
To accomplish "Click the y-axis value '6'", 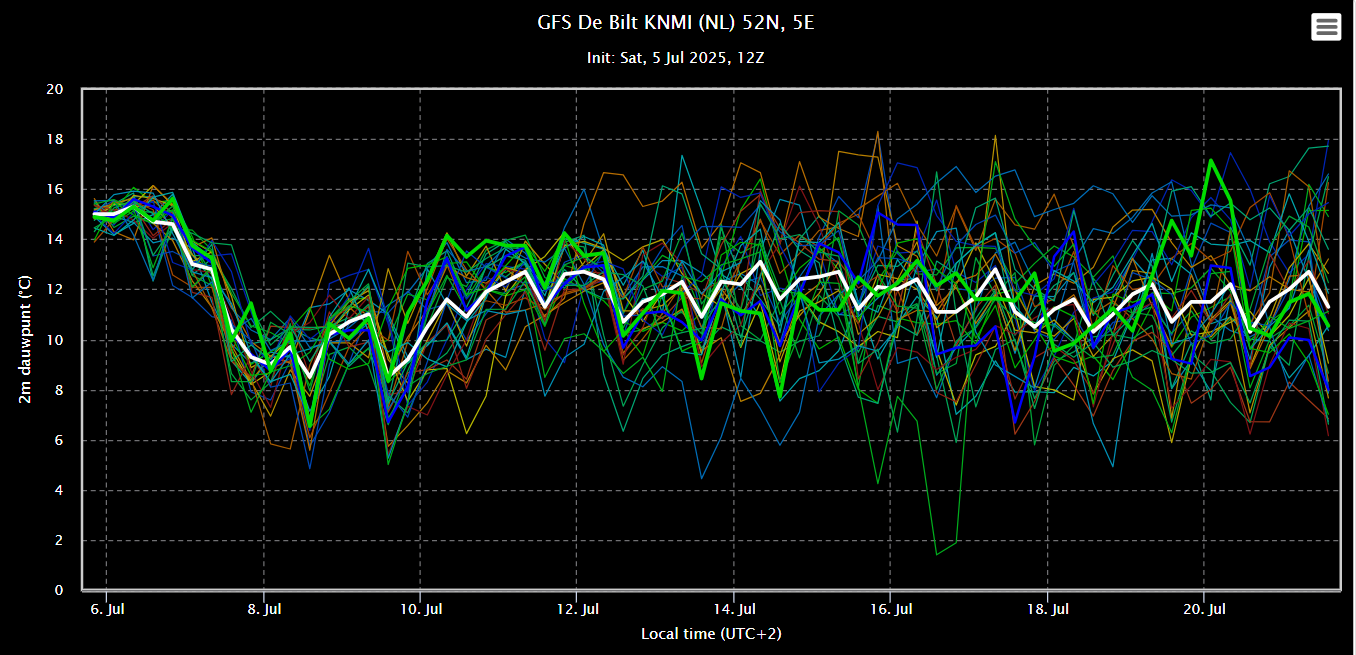I will click(x=60, y=440).
